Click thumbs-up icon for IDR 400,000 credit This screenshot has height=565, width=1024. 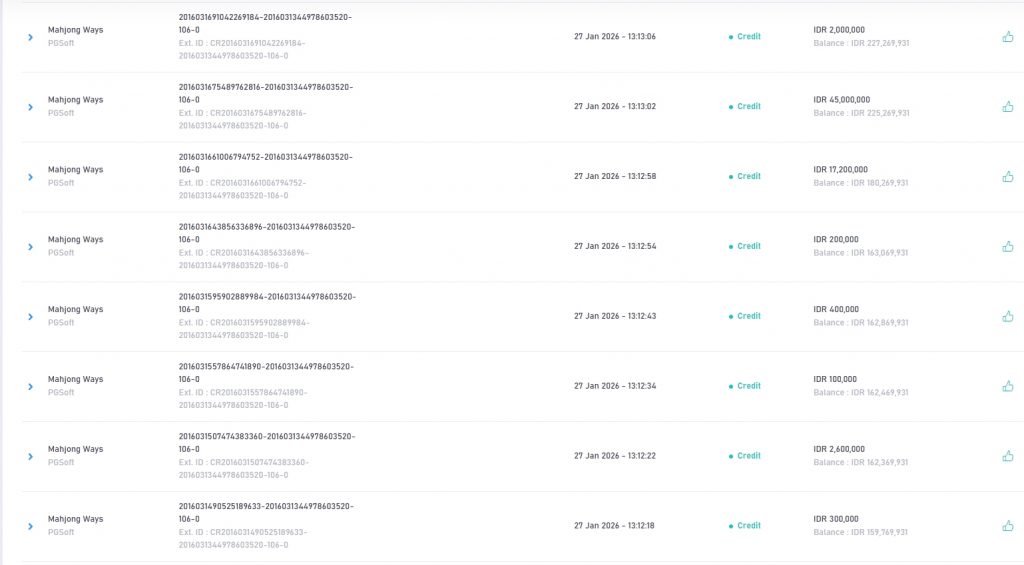click(x=1007, y=317)
